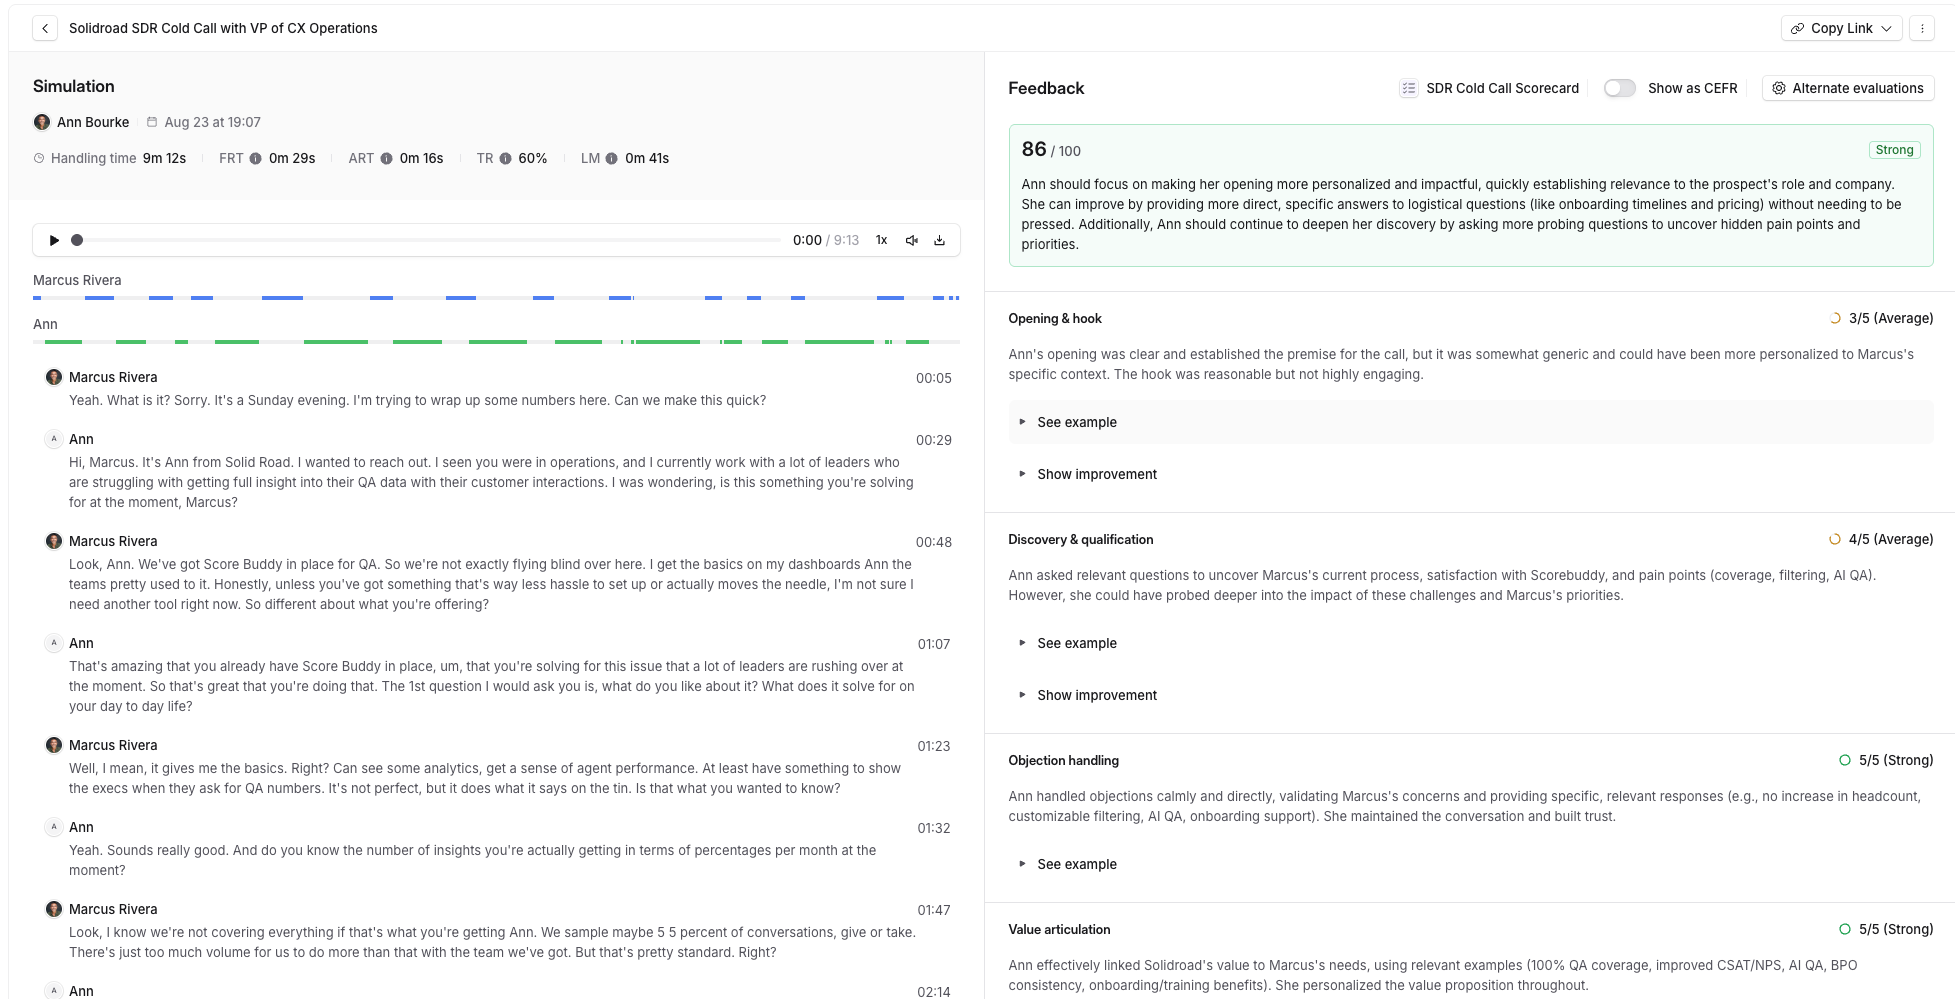1955x999 pixels.
Task: Open Alternate evaluations
Action: pyautogui.click(x=1848, y=88)
